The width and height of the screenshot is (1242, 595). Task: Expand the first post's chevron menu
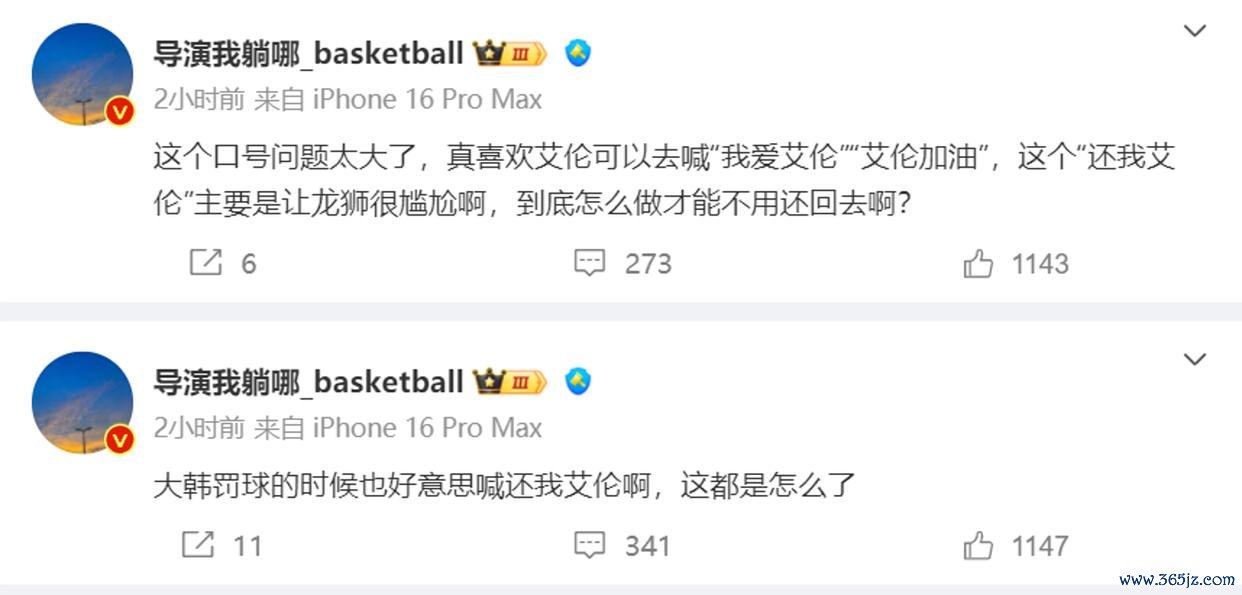pos(1195,31)
